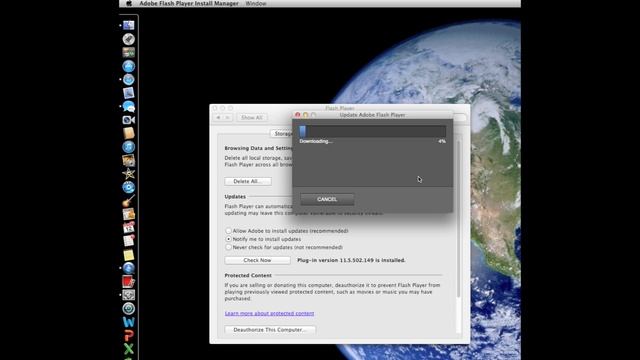
Task: Cancel the Flash Player update download
Action: pos(327,199)
